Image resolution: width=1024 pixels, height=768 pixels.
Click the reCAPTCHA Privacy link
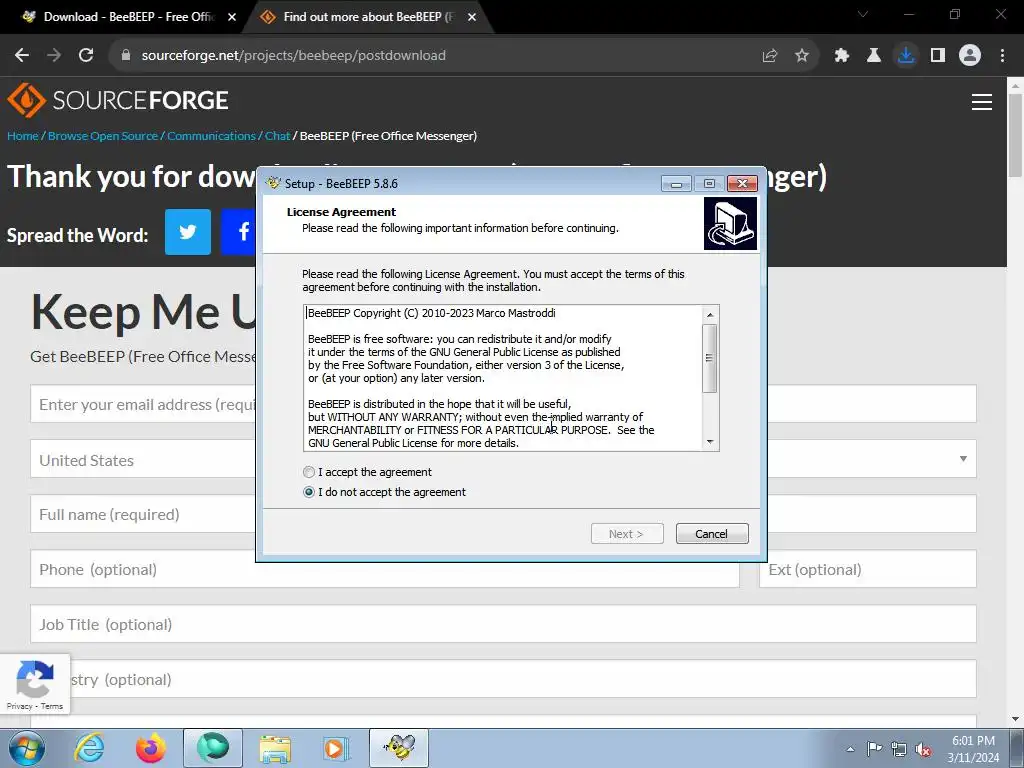(19, 706)
